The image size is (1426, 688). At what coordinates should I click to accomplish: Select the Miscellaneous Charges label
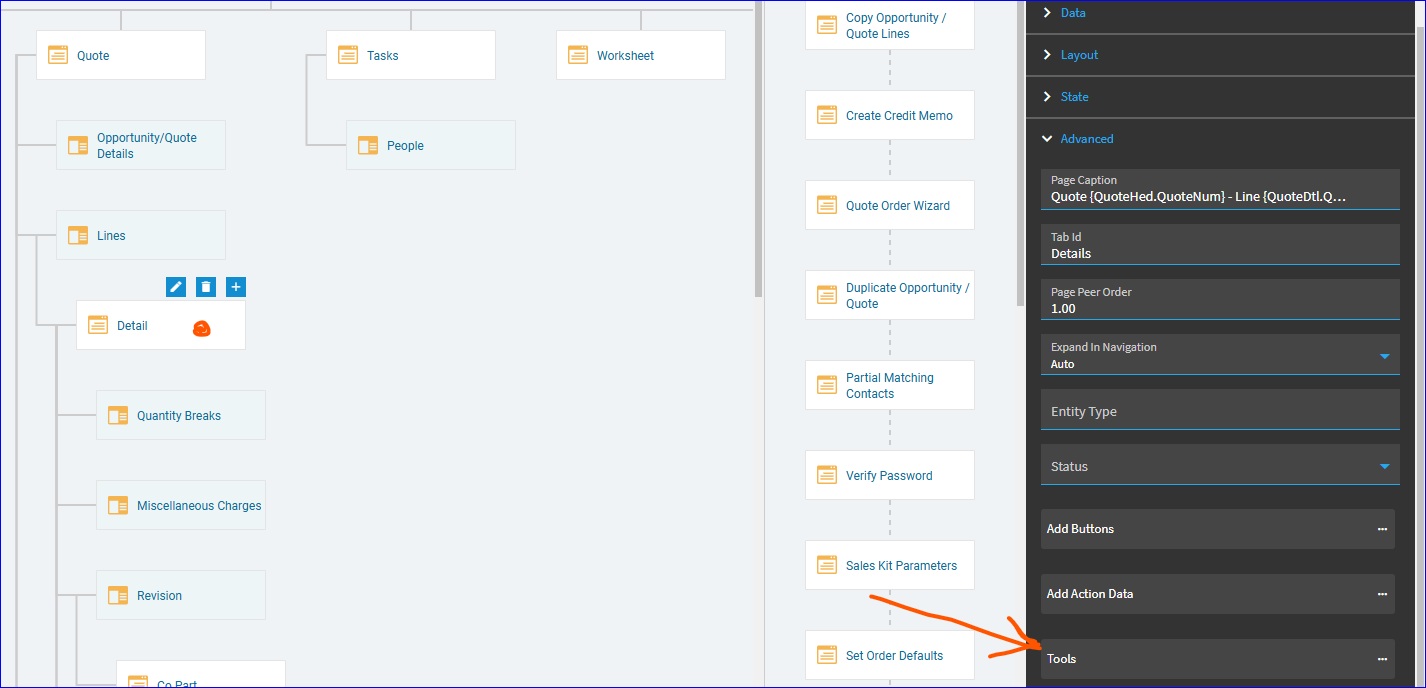[199, 506]
